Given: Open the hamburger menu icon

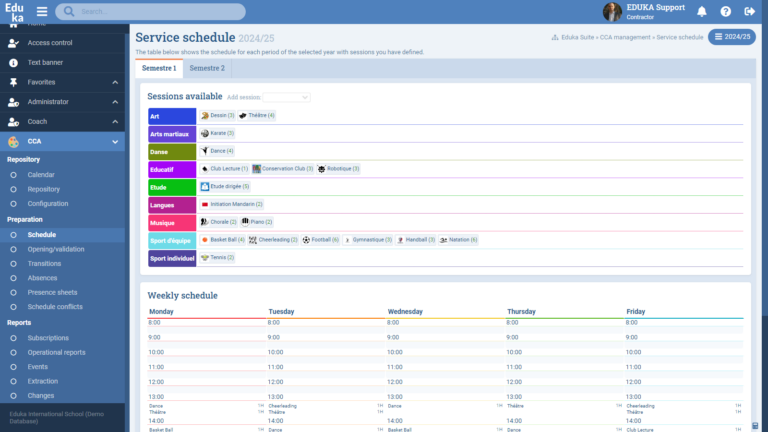Looking at the screenshot, I should click(x=42, y=11).
